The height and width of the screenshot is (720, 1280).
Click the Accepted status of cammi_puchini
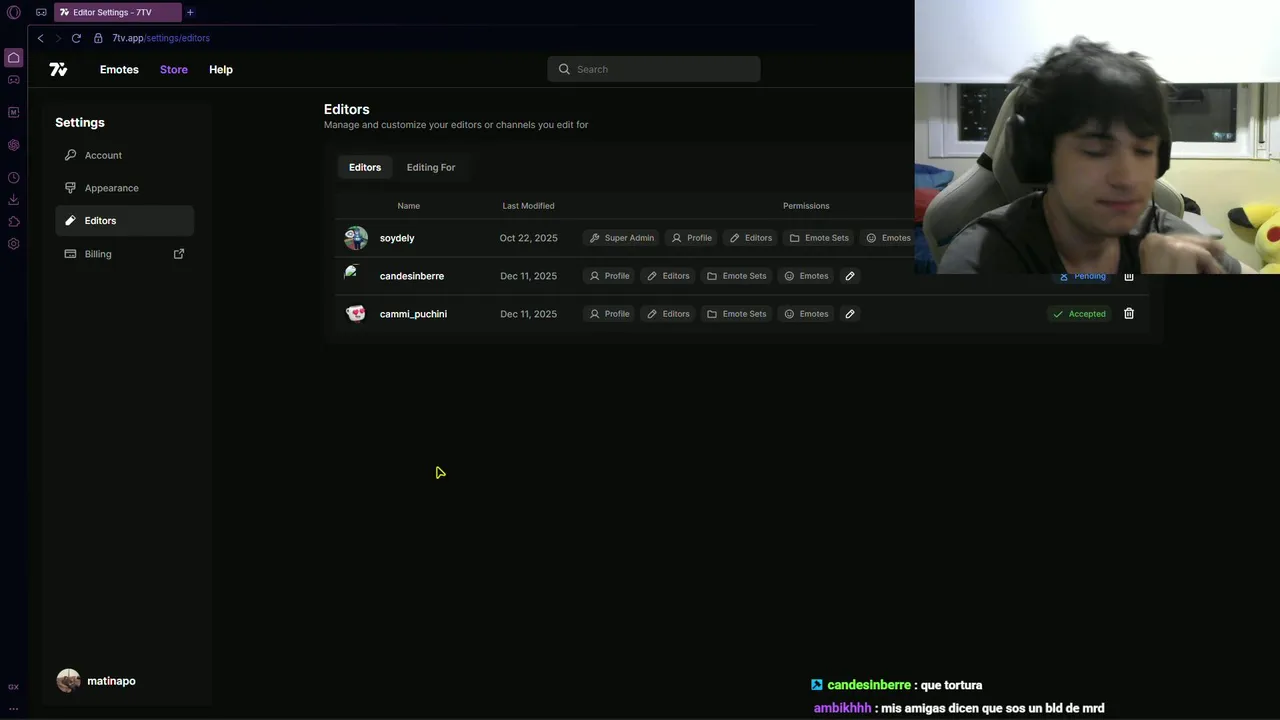tap(1079, 314)
